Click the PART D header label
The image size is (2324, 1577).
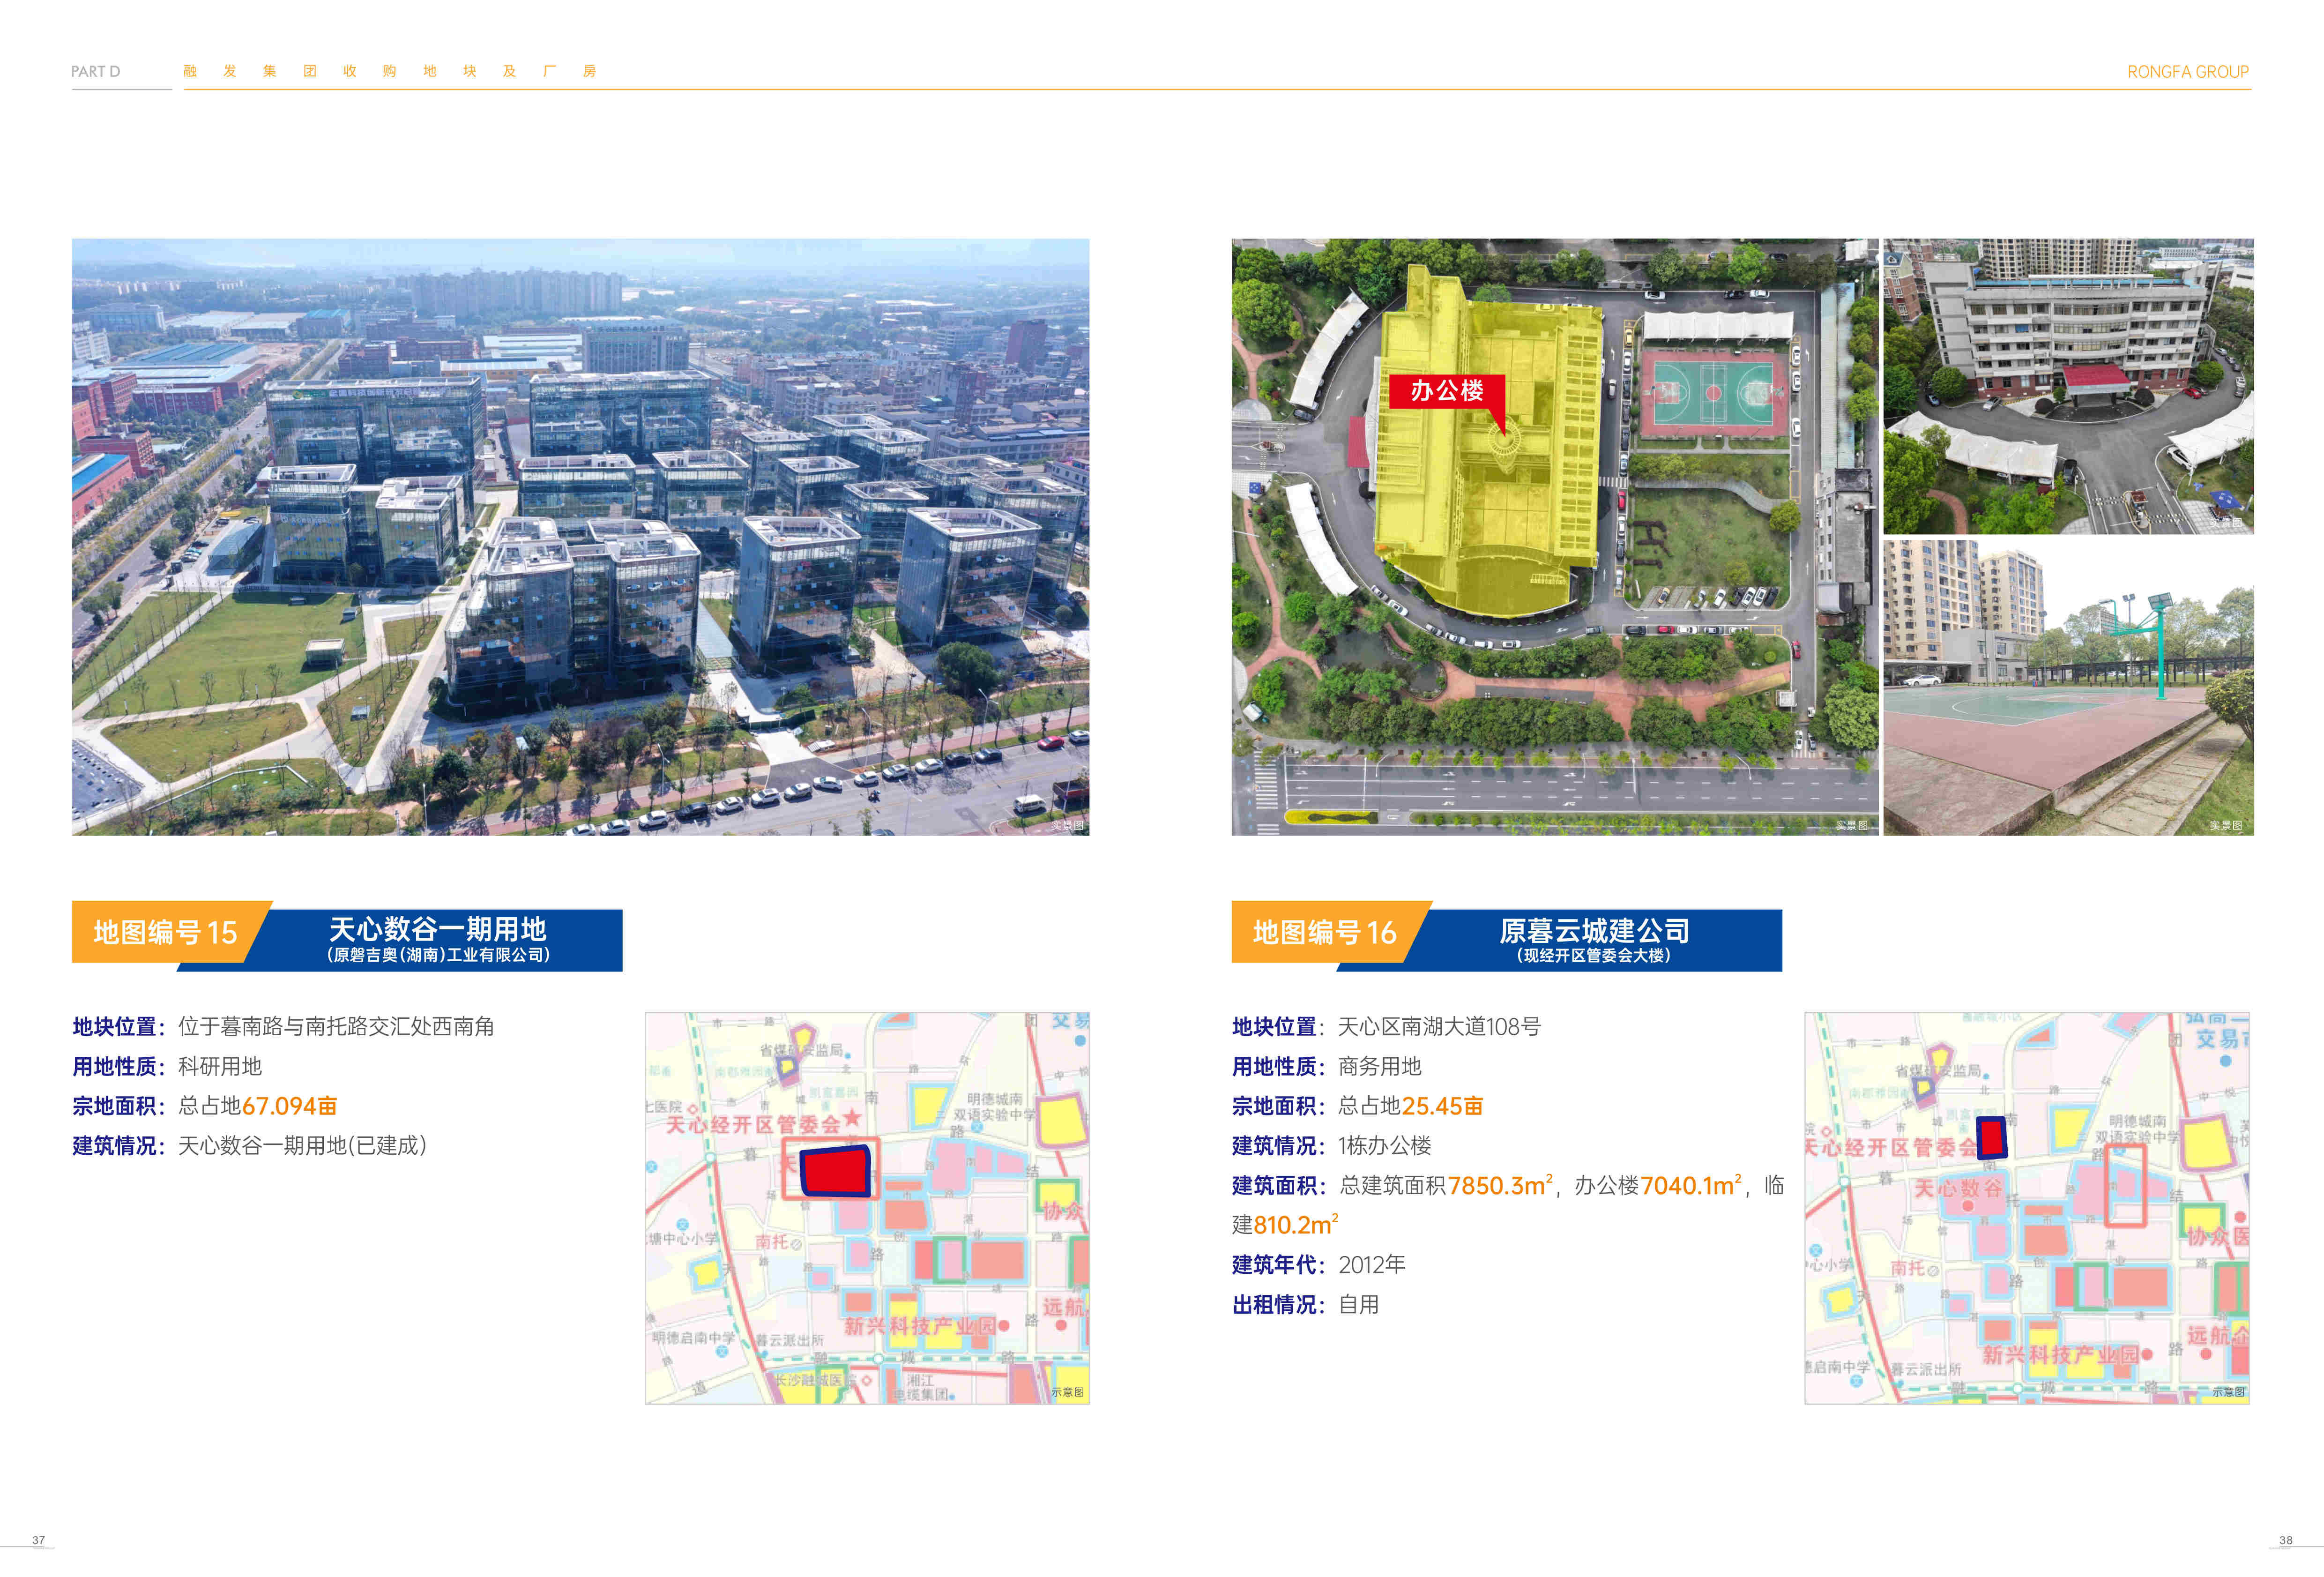coord(95,72)
